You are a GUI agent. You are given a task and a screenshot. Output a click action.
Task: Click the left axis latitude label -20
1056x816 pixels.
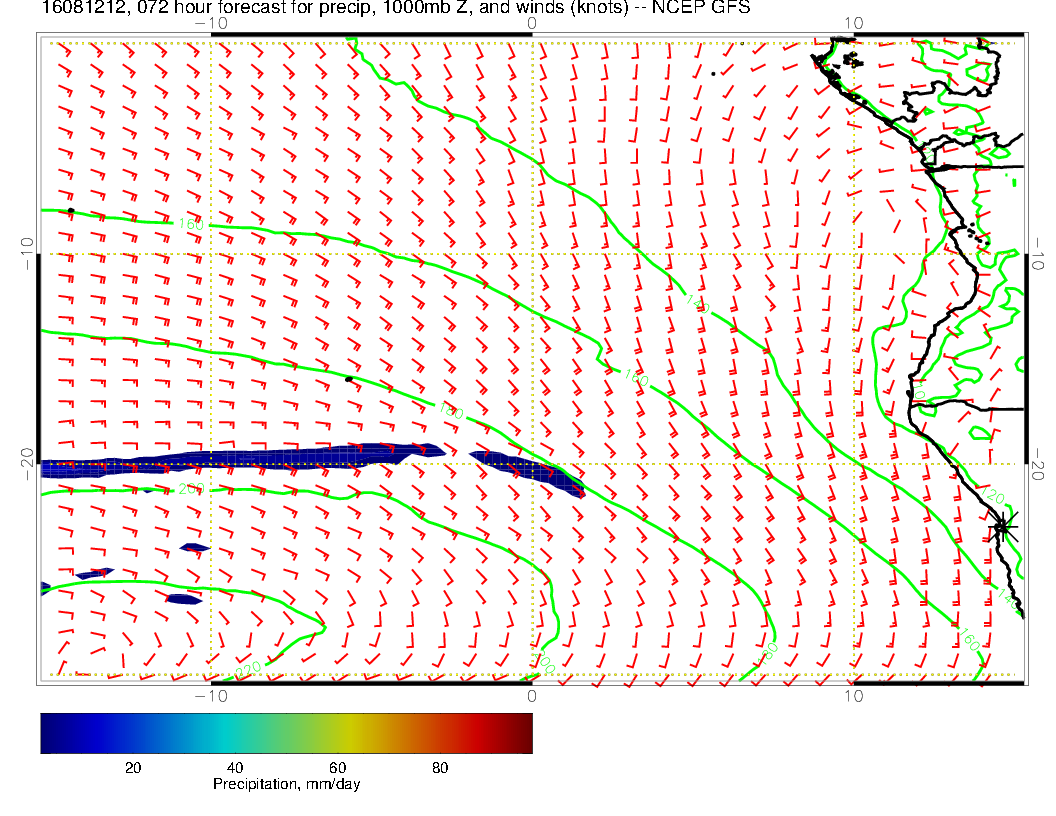pyautogui.click(x=27, y=464)
